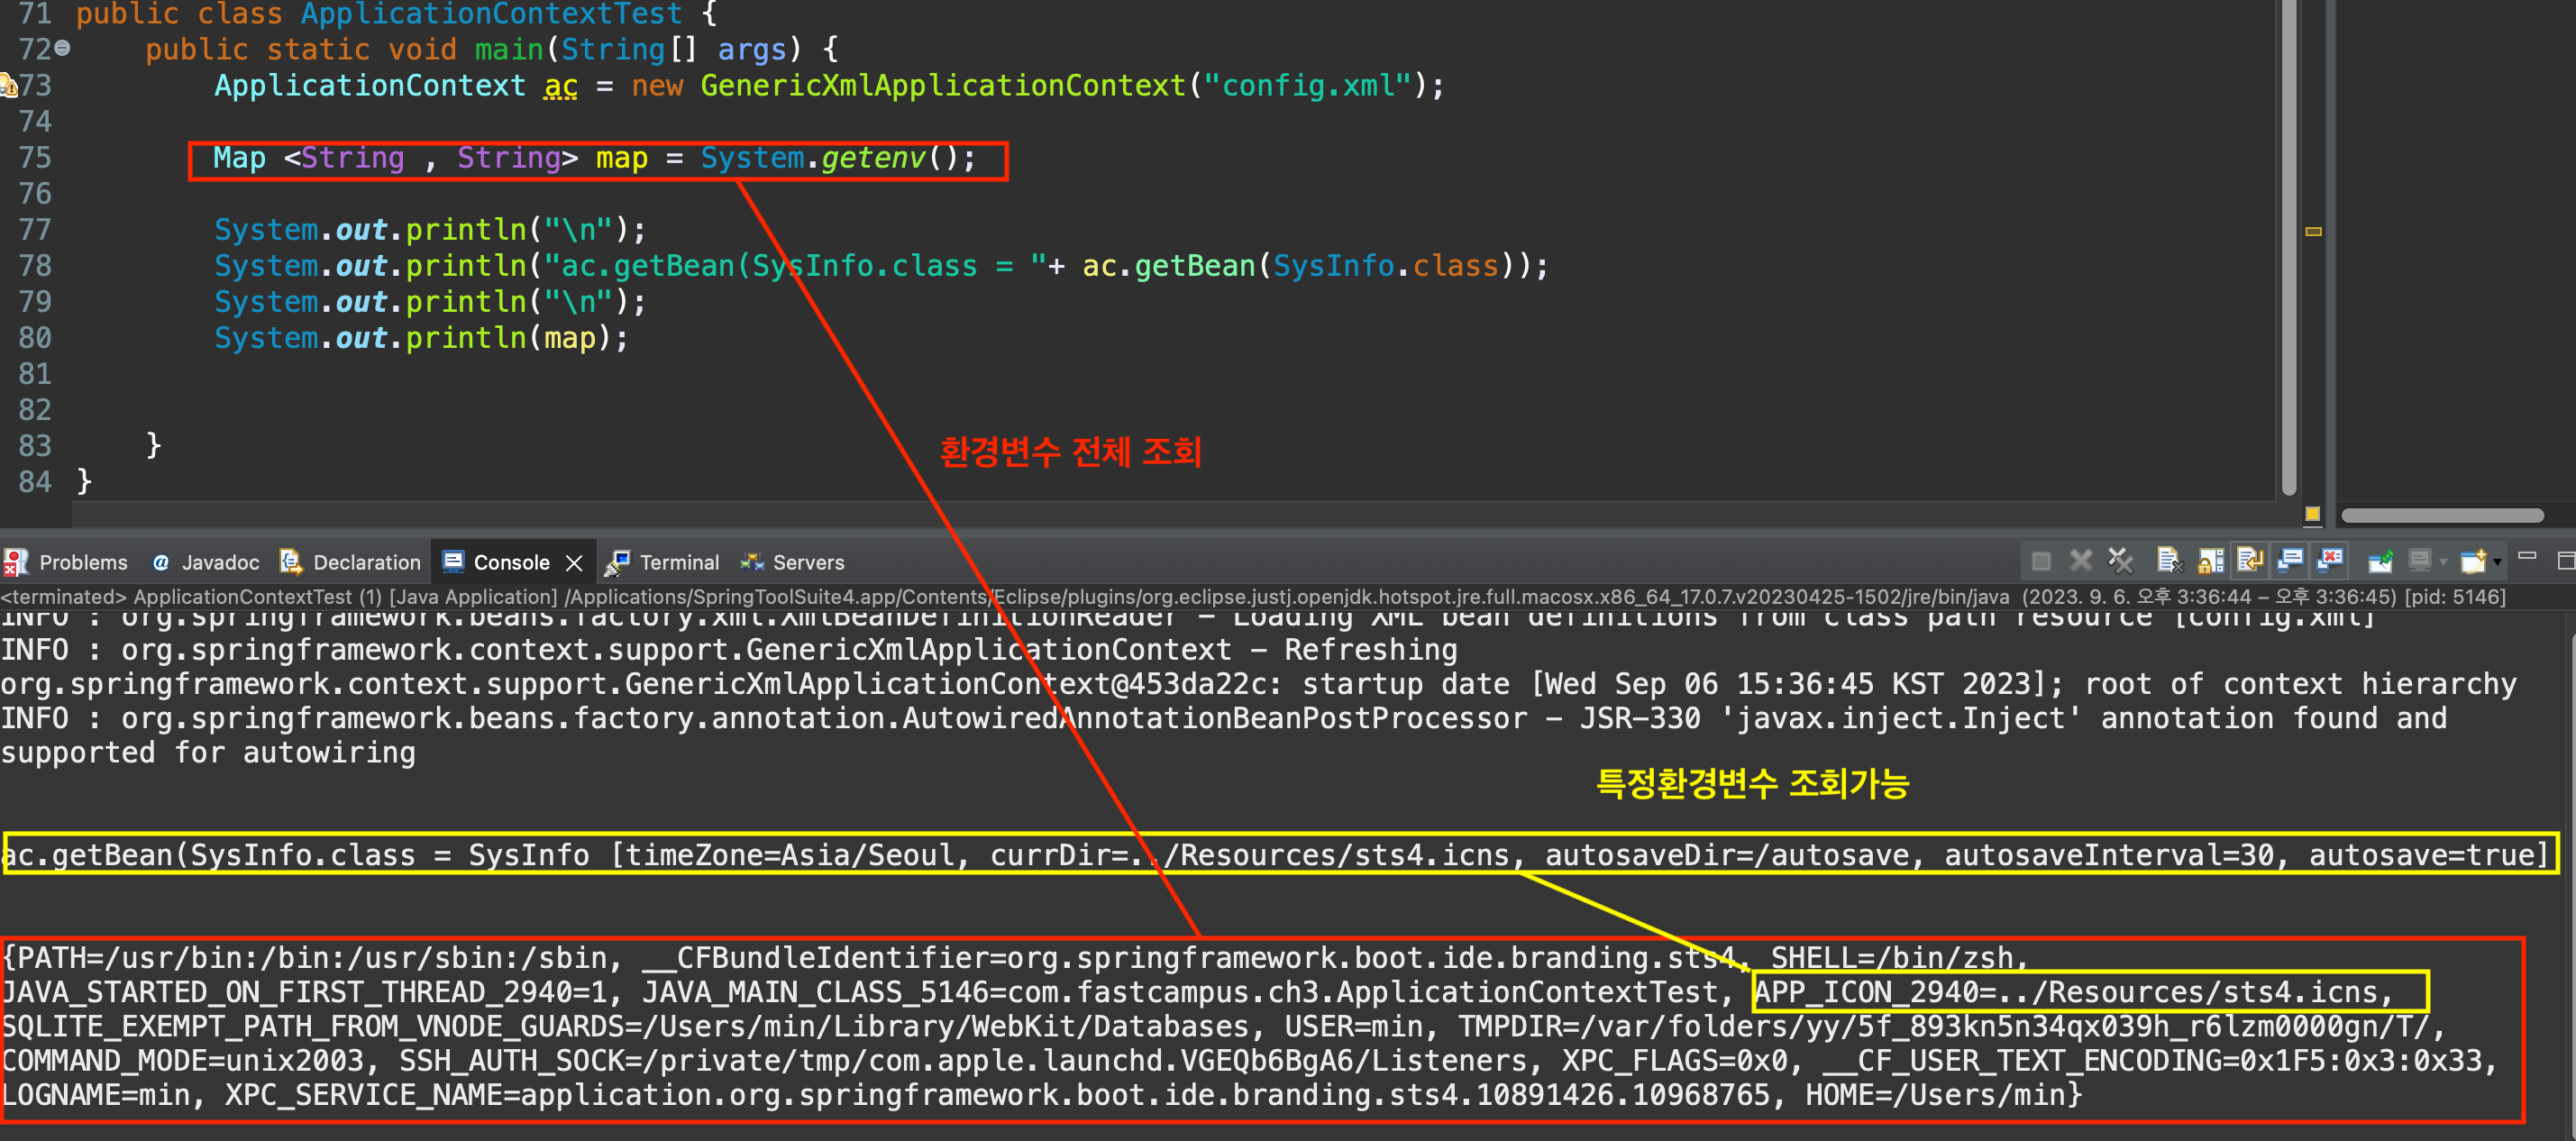Toggle show console on standard error change
Screen dimensions: 2576x1141
pyautogui.click(x=2330, y=561)
